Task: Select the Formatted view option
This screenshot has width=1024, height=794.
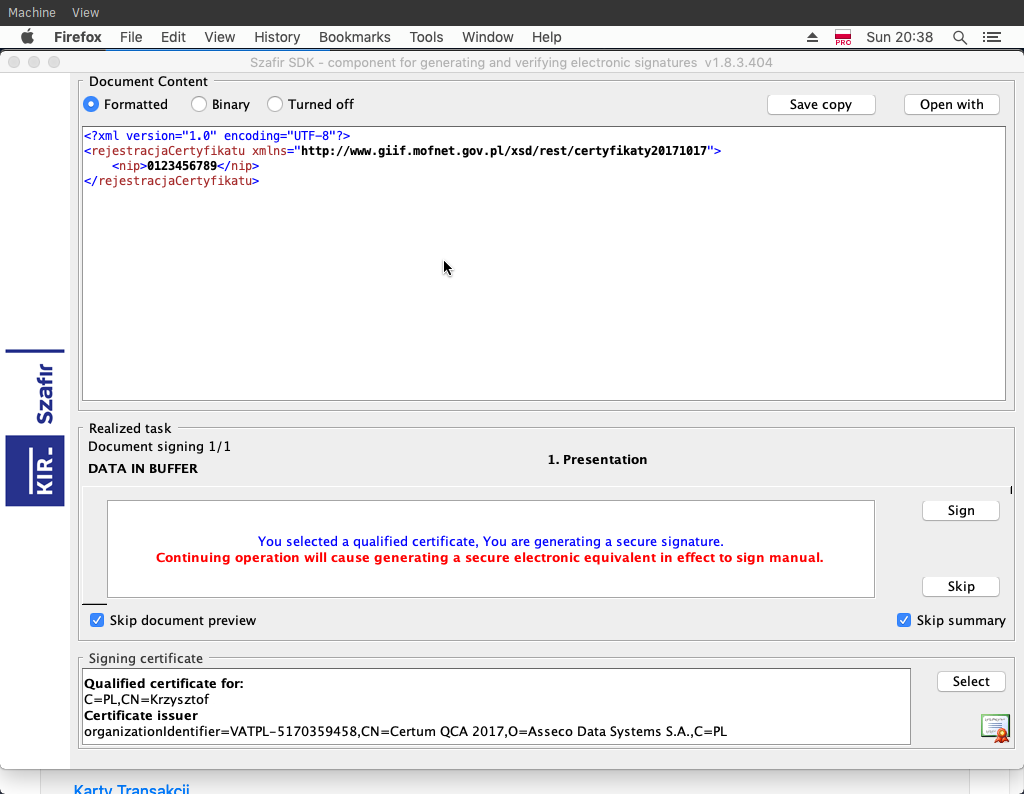Action: coord(92,104)
